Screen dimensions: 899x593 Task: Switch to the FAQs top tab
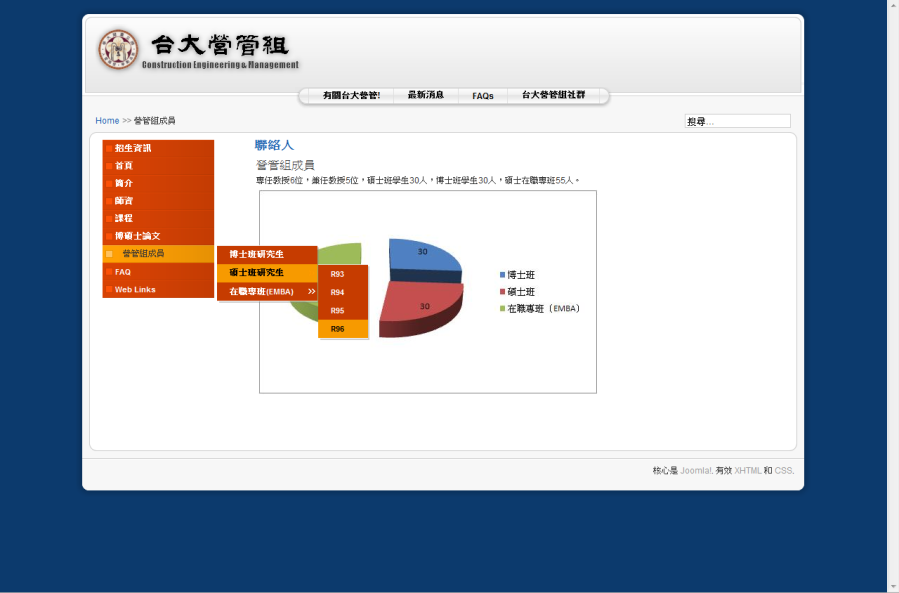pos(483,96)
